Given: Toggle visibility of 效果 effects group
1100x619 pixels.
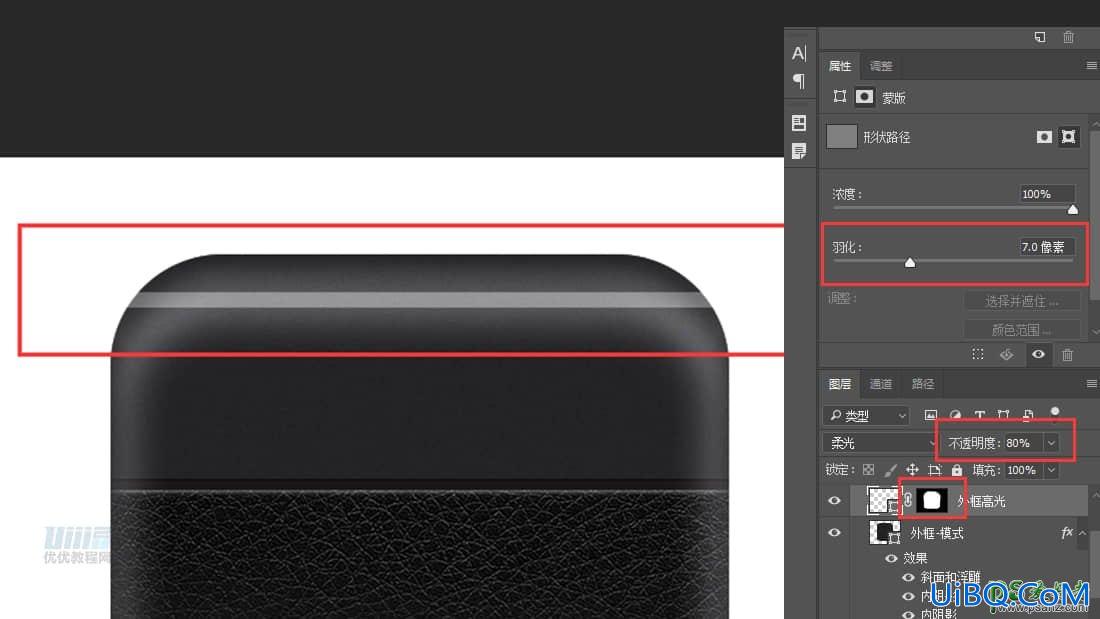Looking at the screenshot, I should (x=891, y=559).
